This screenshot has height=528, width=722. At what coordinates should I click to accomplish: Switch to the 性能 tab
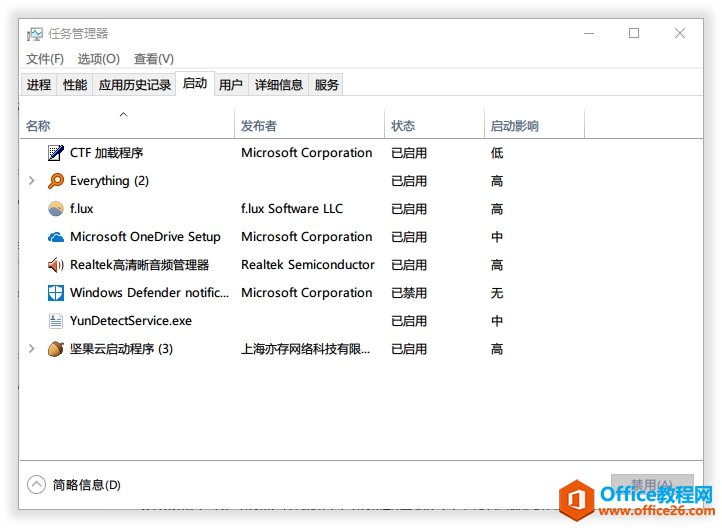tap(75, 85)
